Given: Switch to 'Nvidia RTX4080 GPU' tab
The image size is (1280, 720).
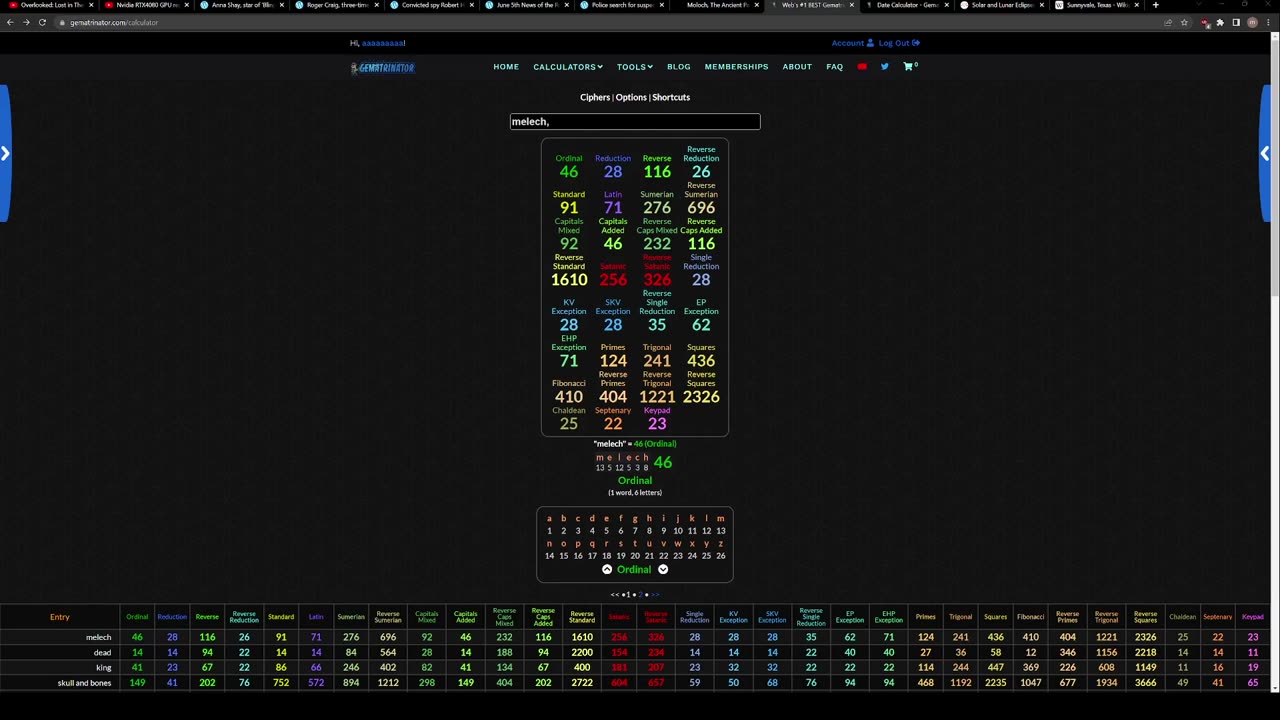Looking at the screenshot, I should 145,5.
